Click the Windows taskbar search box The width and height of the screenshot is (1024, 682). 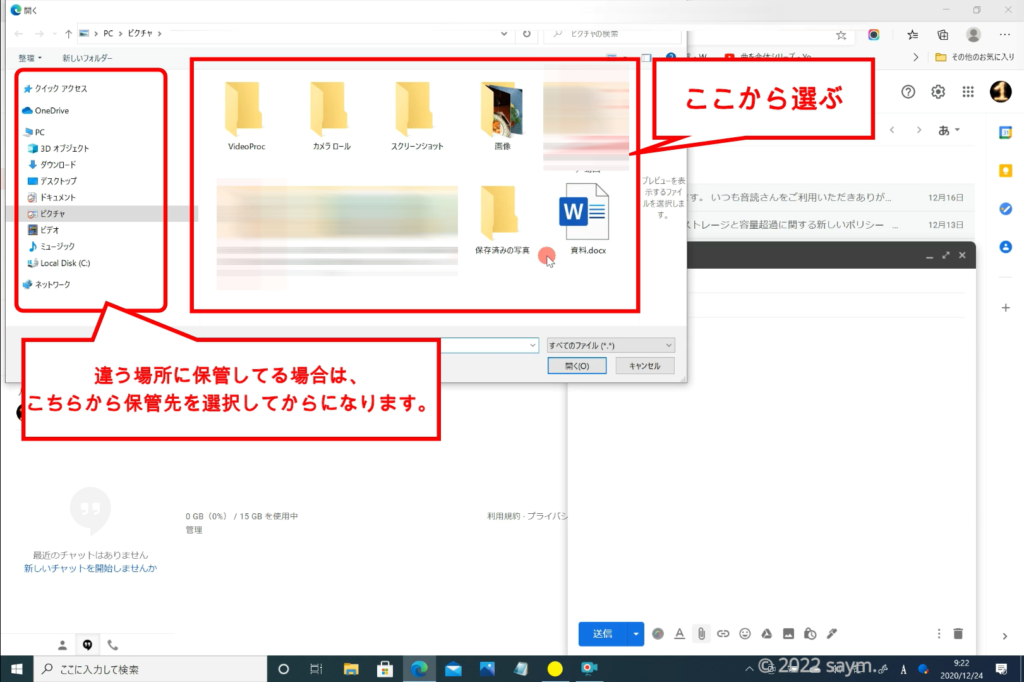(140, 669)
